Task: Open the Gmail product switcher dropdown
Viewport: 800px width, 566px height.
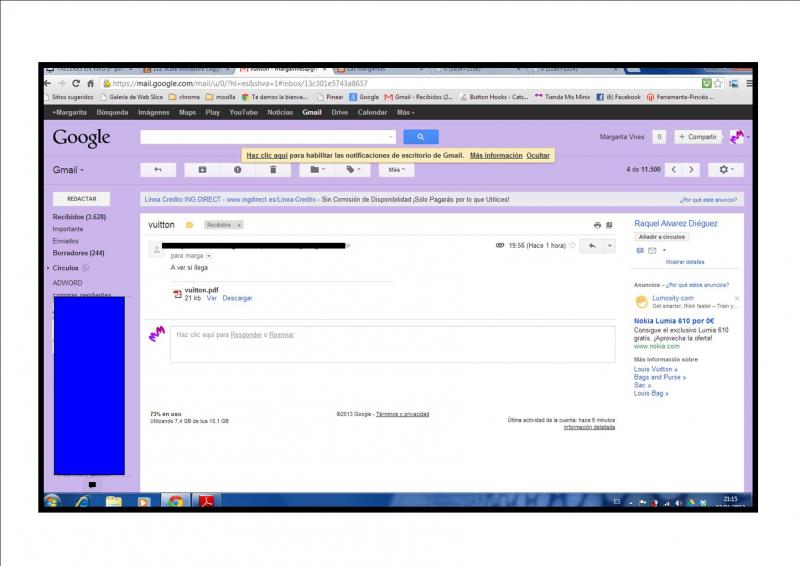Action: point(68,170)
